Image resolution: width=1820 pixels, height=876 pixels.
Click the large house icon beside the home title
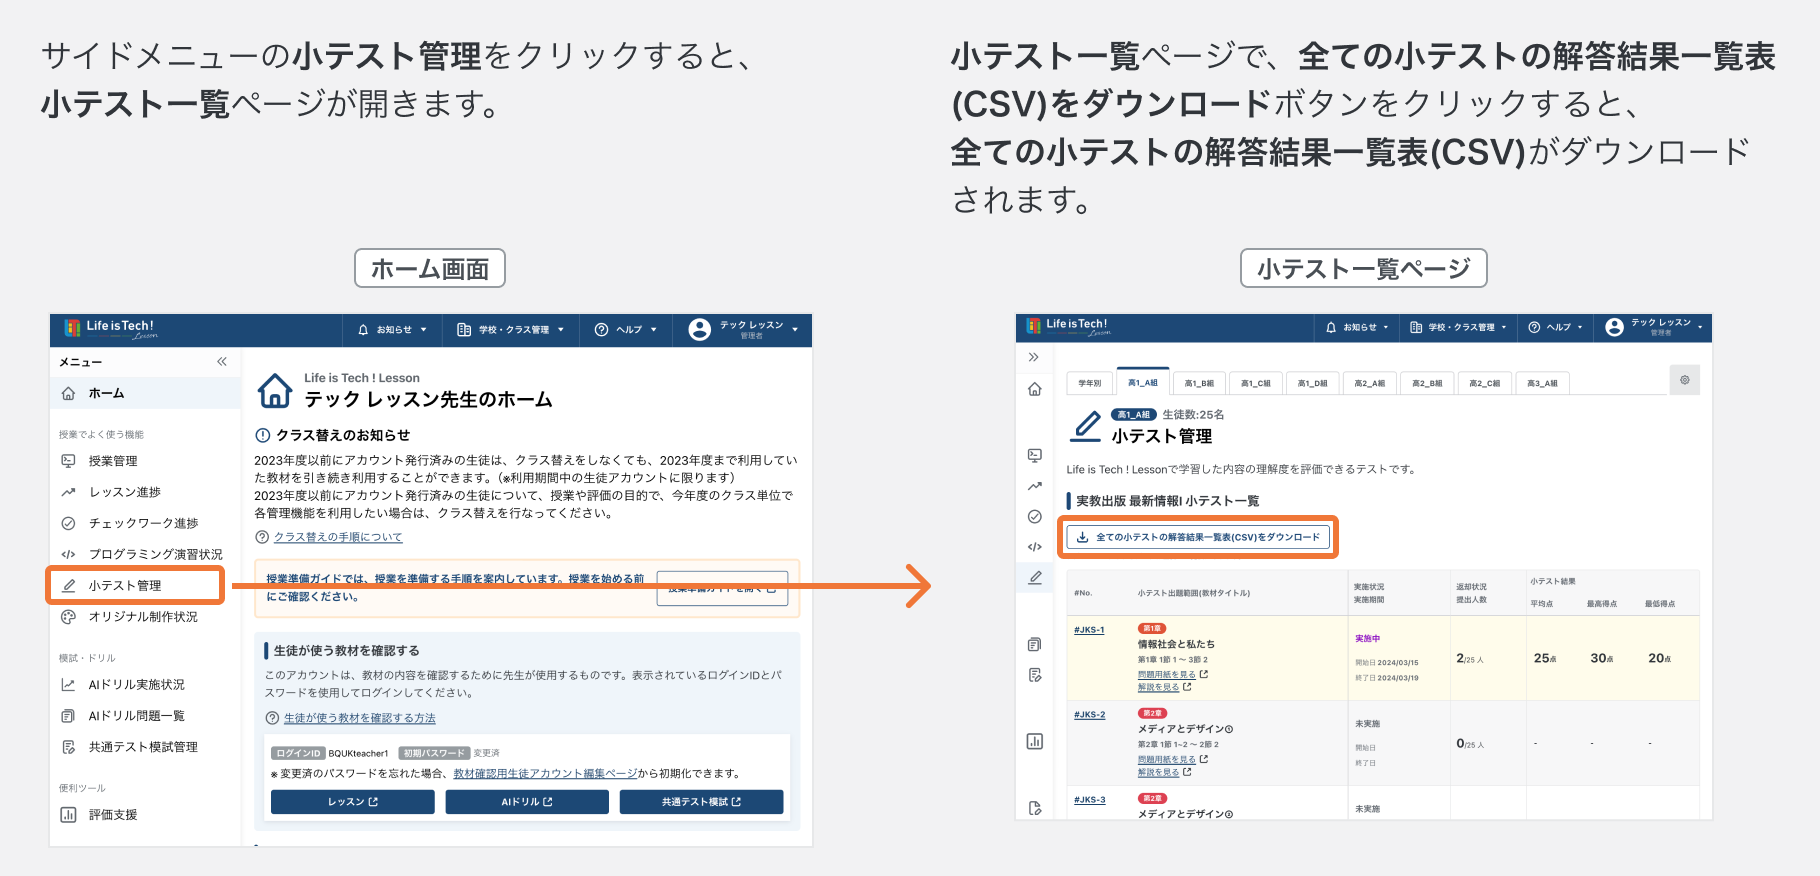coord(275,391)
